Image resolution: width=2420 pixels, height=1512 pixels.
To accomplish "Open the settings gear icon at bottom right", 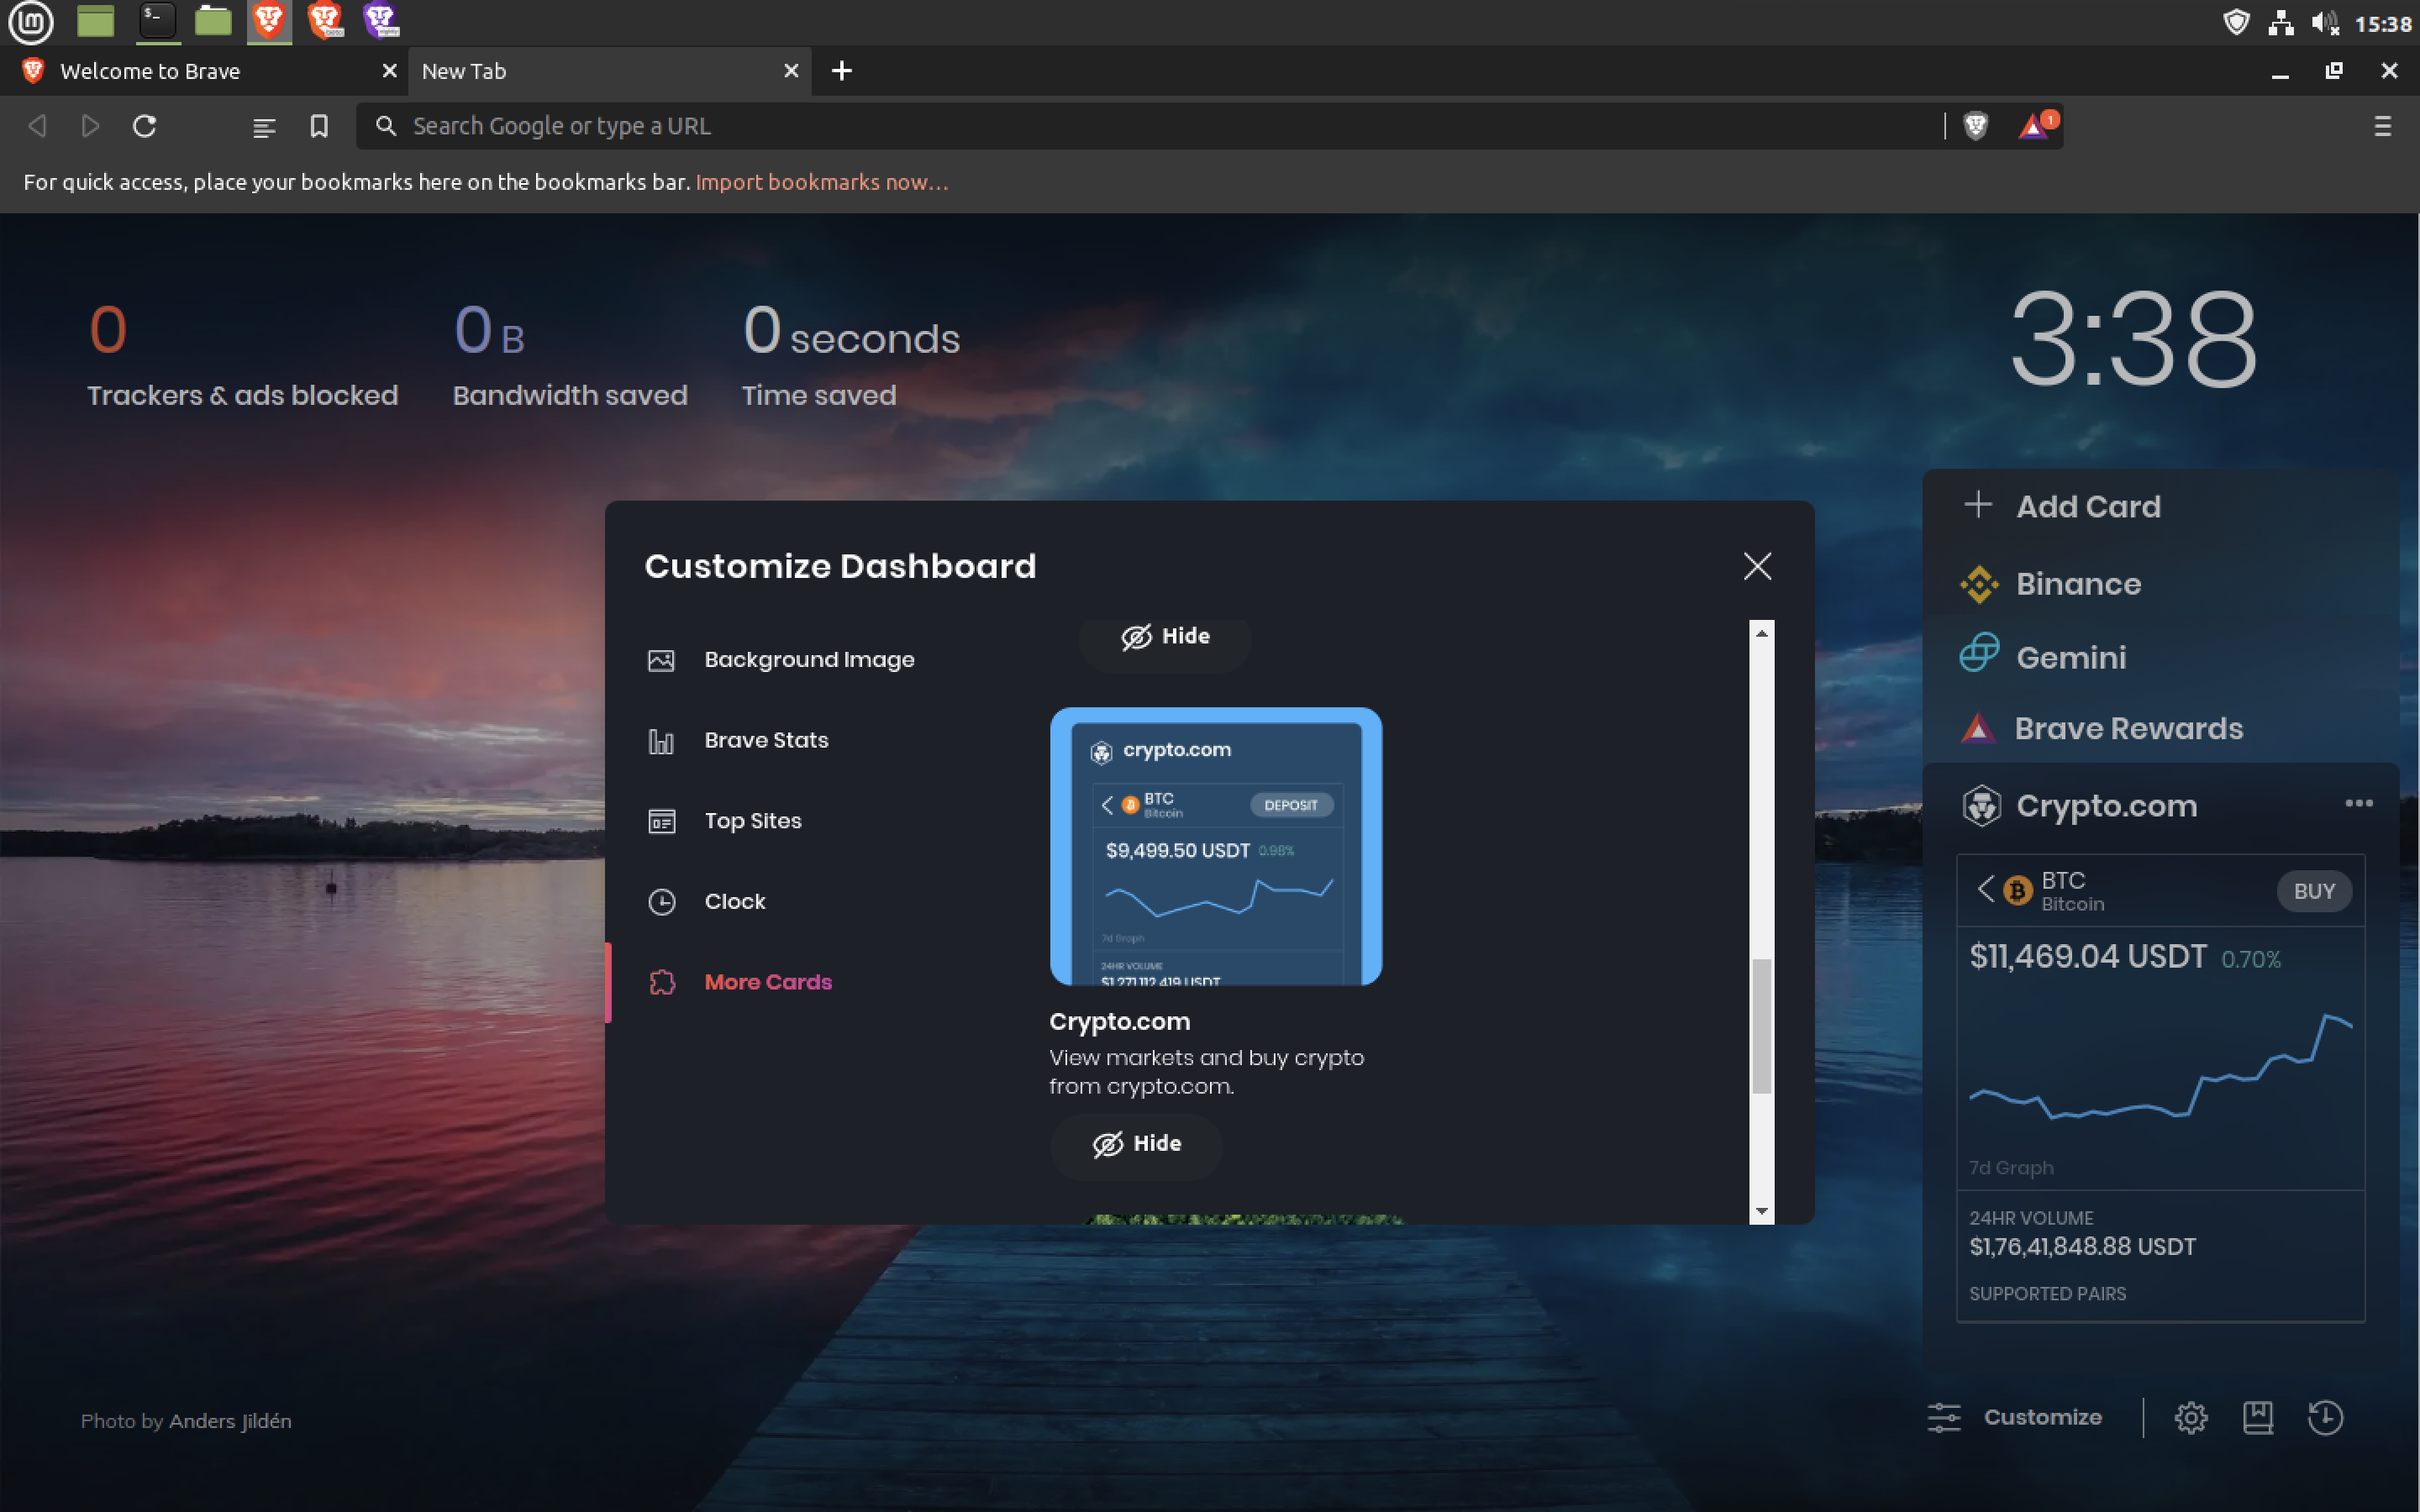I will tap(2190, 1417).
